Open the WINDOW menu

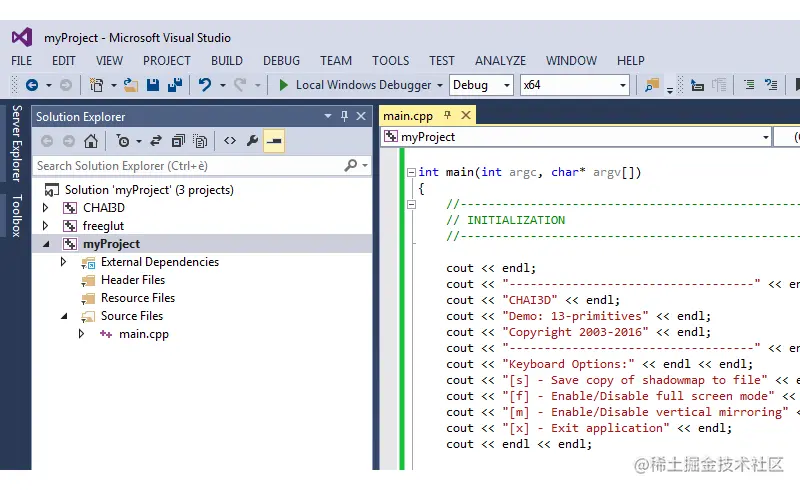point(571,61)
